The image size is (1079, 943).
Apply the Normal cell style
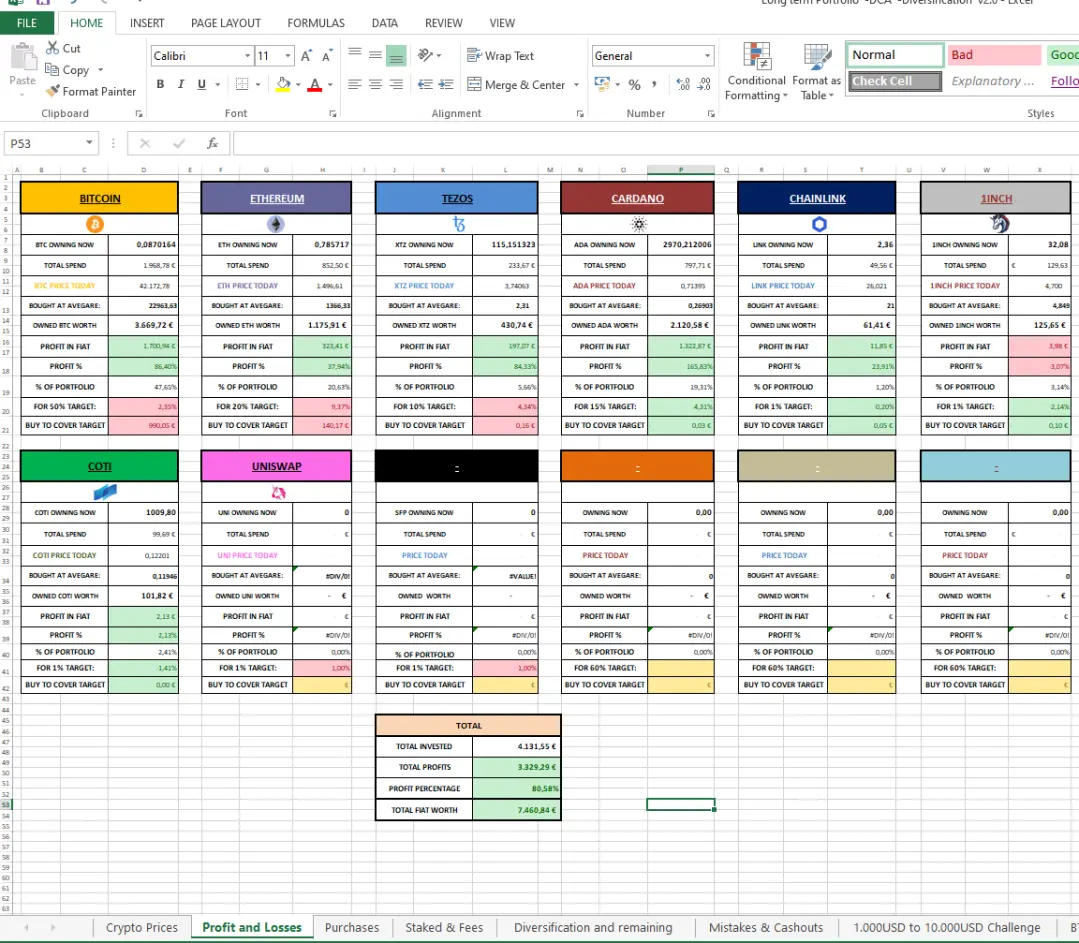click(x=895, y=55)
